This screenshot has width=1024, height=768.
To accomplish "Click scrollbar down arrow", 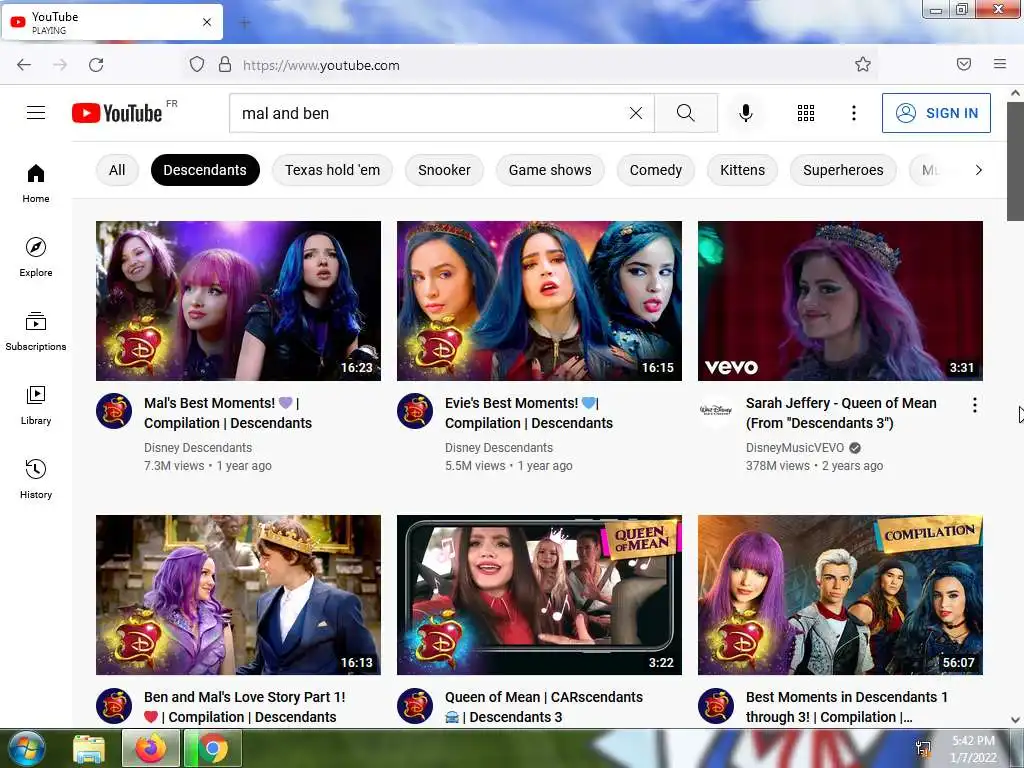I will point(1016,720).
